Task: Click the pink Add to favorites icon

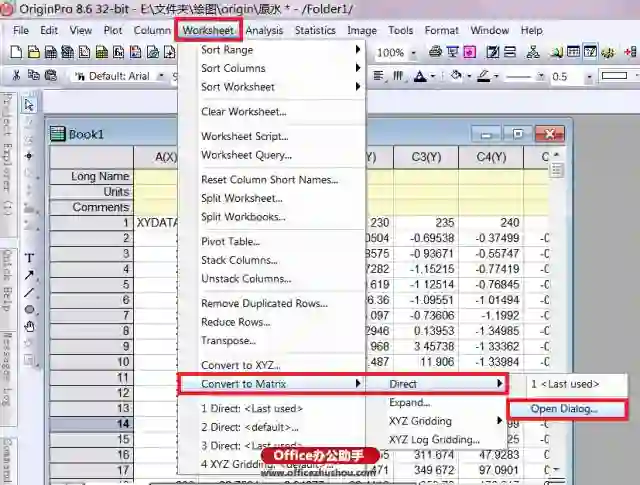Action: [470, 52]
